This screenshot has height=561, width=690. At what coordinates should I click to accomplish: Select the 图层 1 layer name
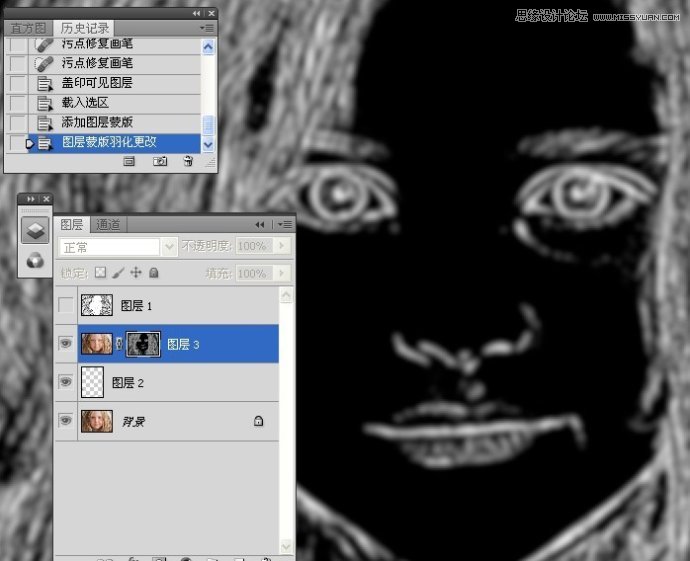tap(136, 306)
